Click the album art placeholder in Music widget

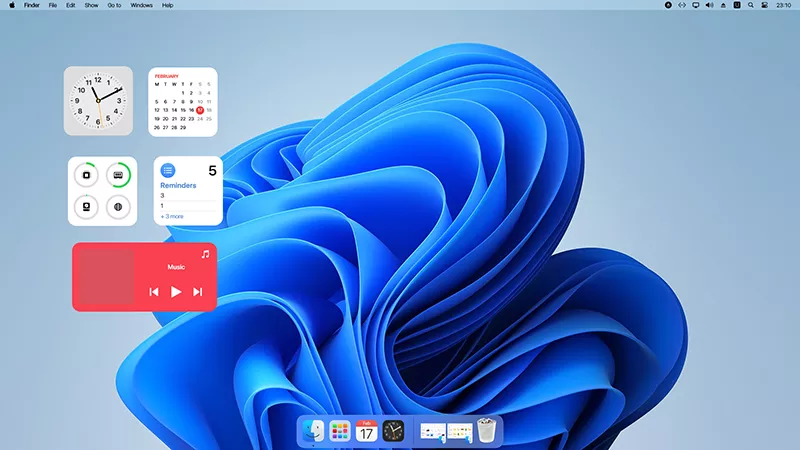tap(106, 277)
